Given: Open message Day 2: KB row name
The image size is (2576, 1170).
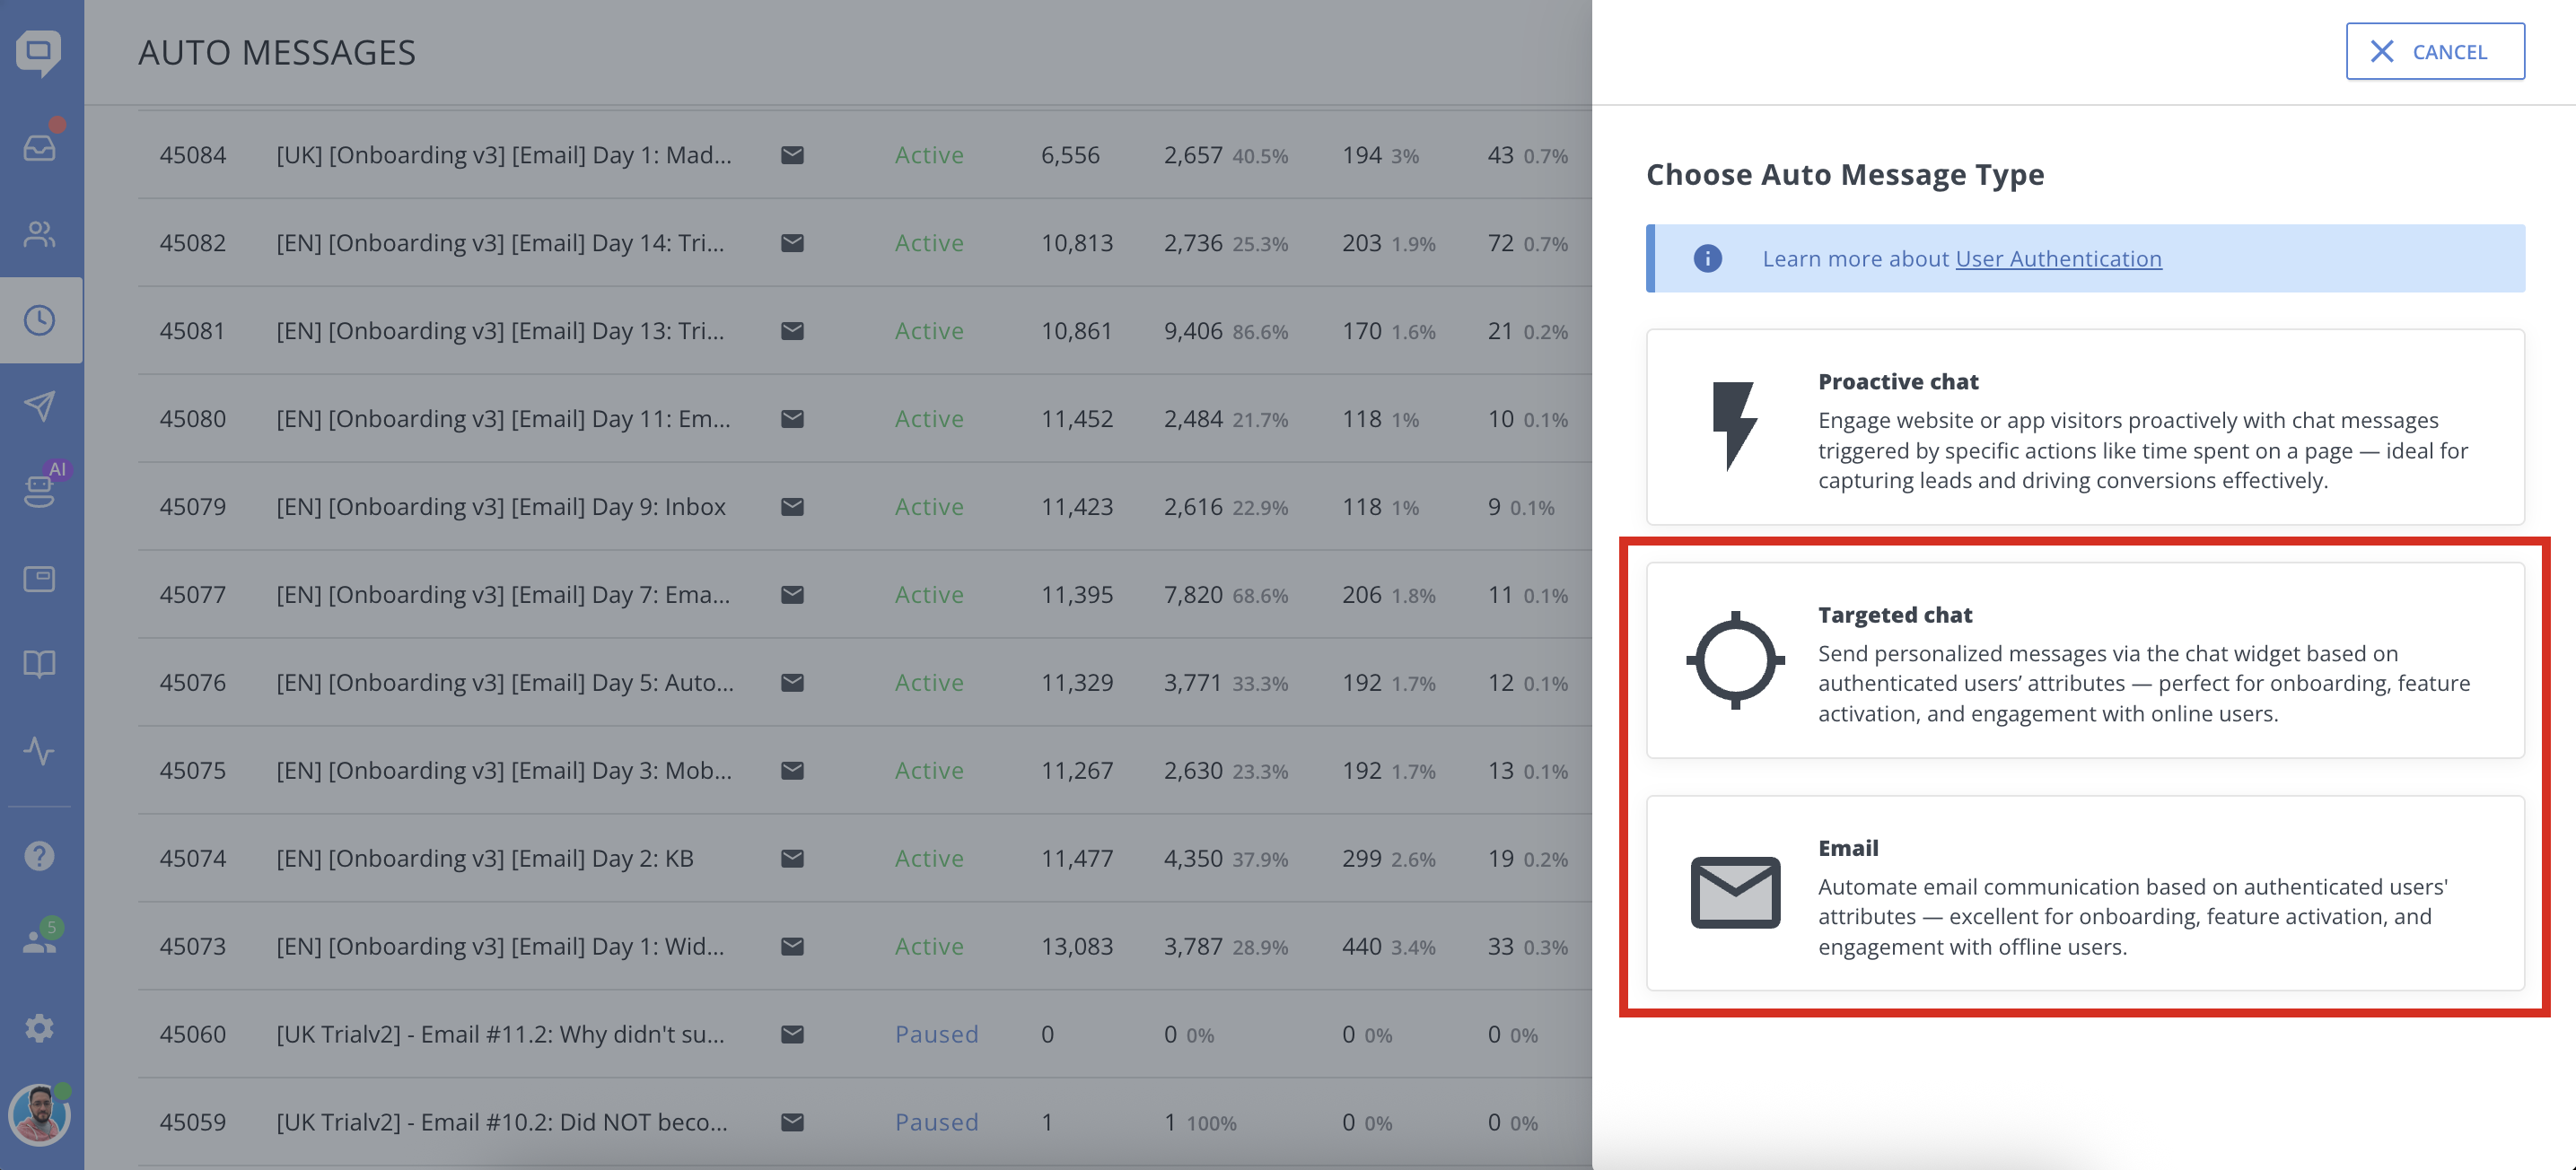Looking at the screenshot, I should tap(485, 858).
